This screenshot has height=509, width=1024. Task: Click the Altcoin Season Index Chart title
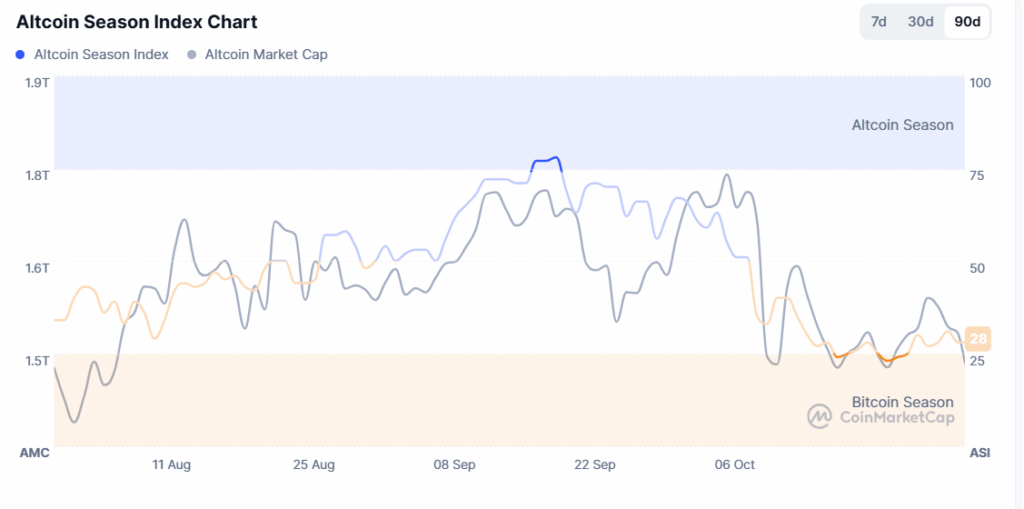point(137,22)
